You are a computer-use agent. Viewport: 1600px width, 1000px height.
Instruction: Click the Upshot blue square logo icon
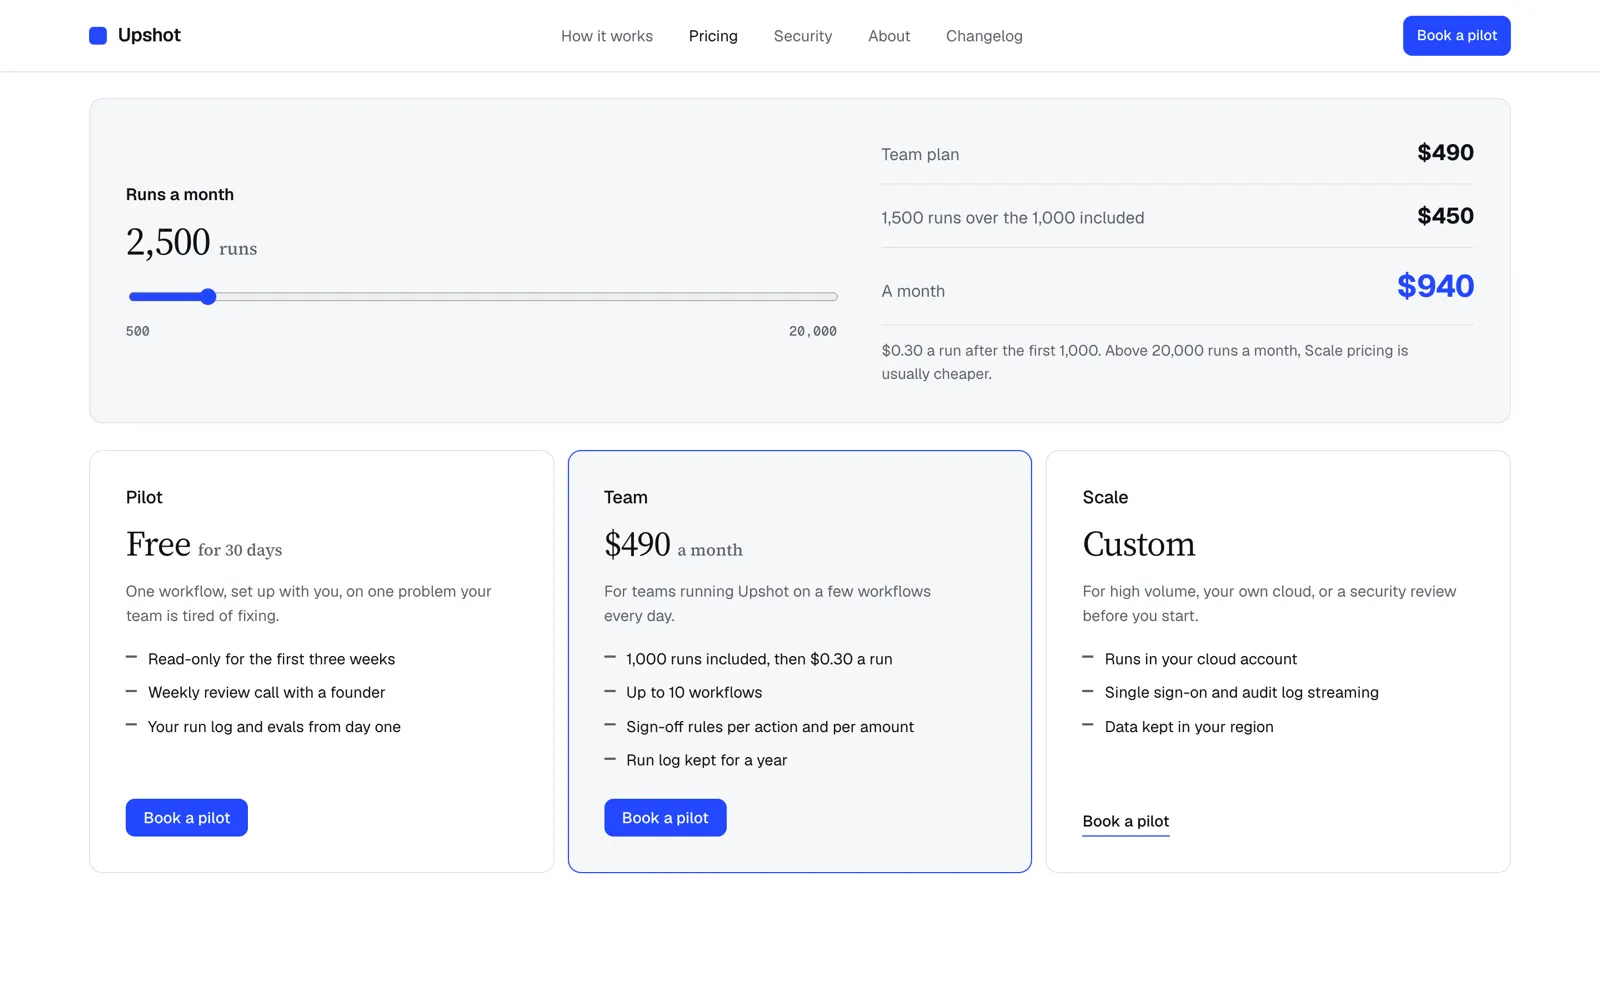[x=98, y=36]
